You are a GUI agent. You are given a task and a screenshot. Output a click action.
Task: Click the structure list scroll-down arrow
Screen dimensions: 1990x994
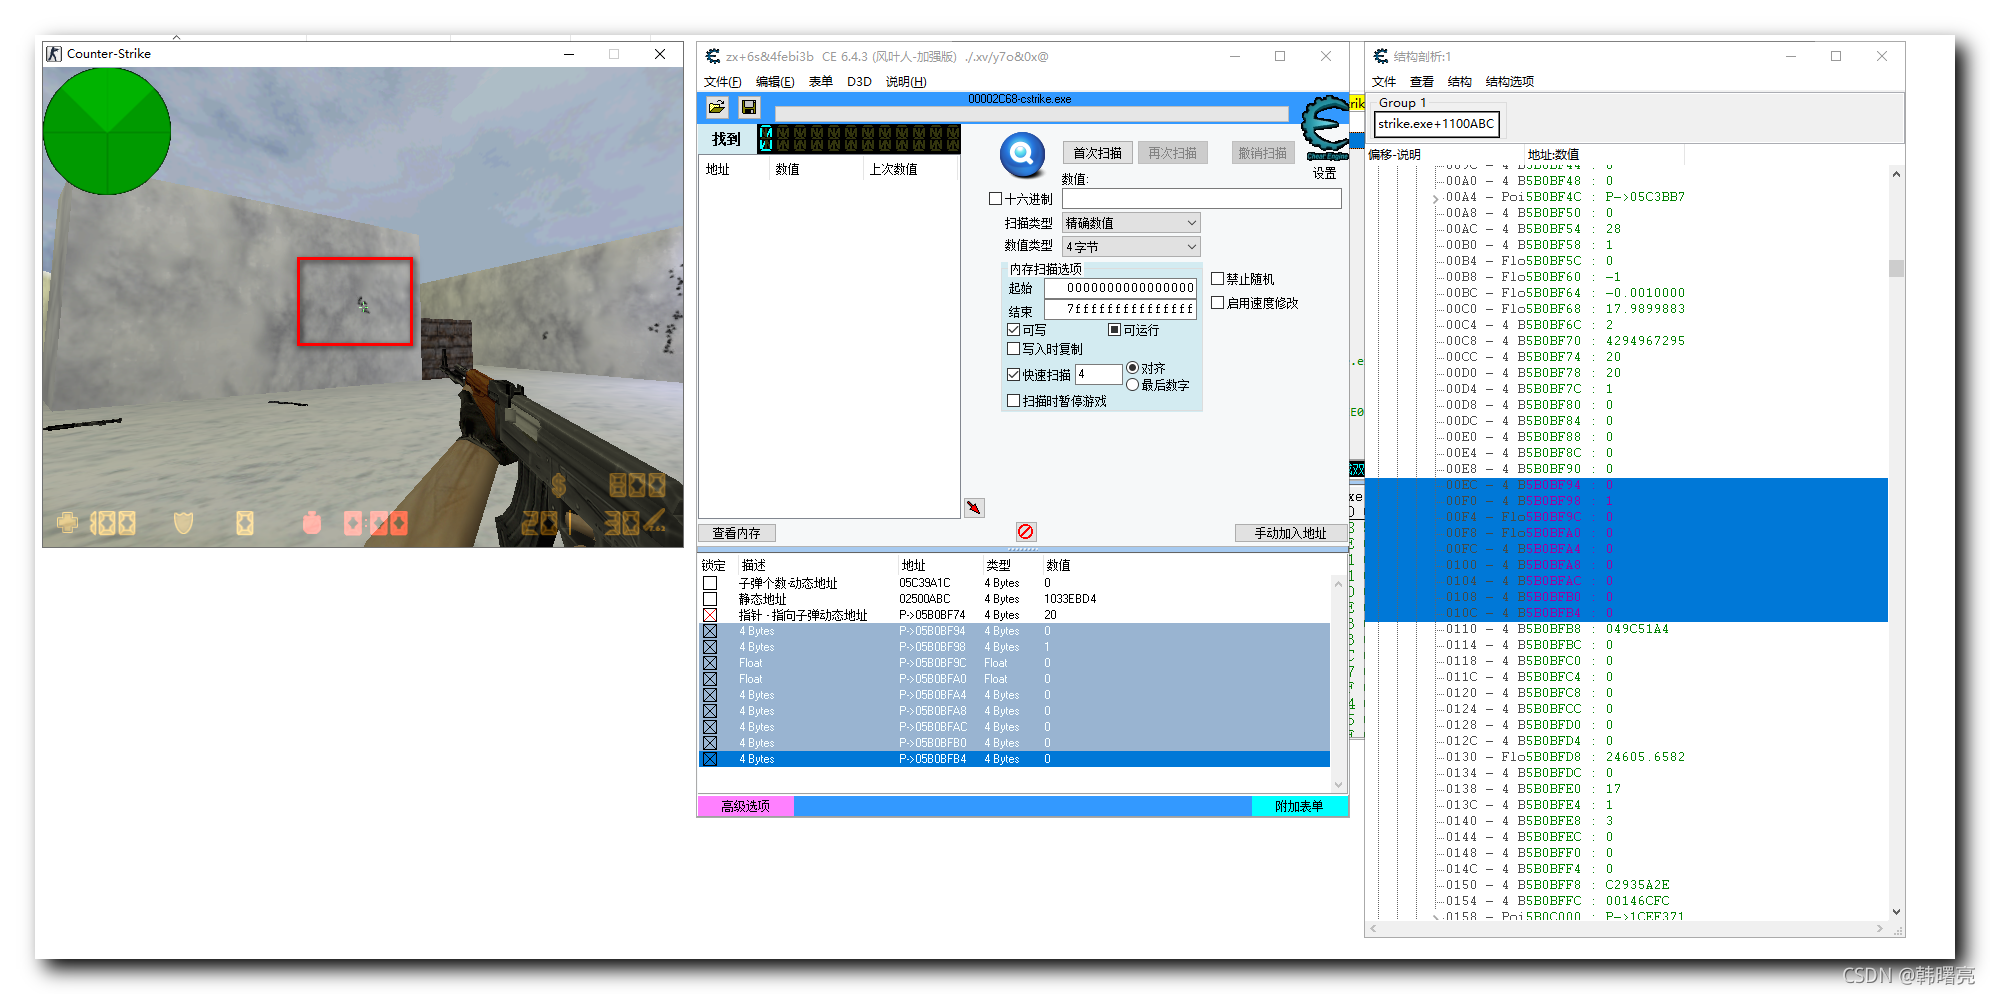[x=1896, y=912]
